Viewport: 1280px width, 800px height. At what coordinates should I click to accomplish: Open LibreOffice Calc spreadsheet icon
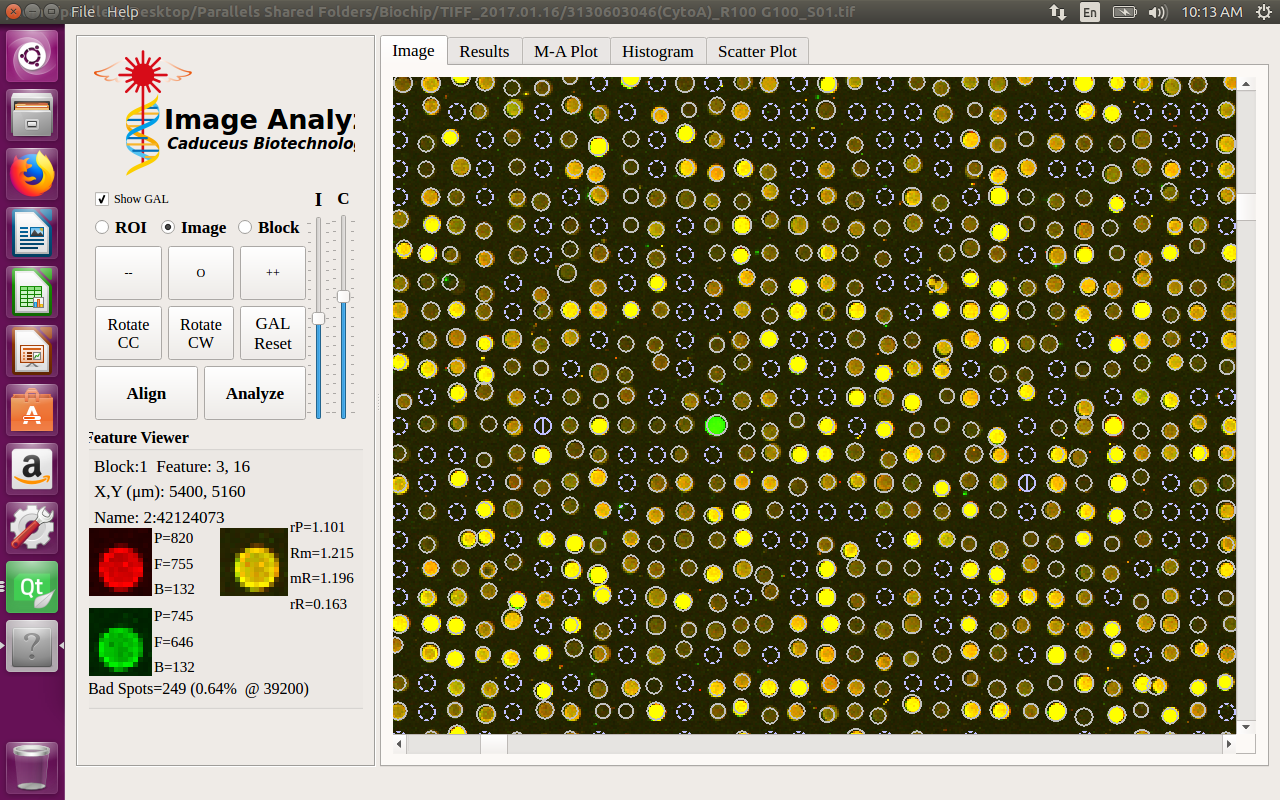[x=33, y=294]
